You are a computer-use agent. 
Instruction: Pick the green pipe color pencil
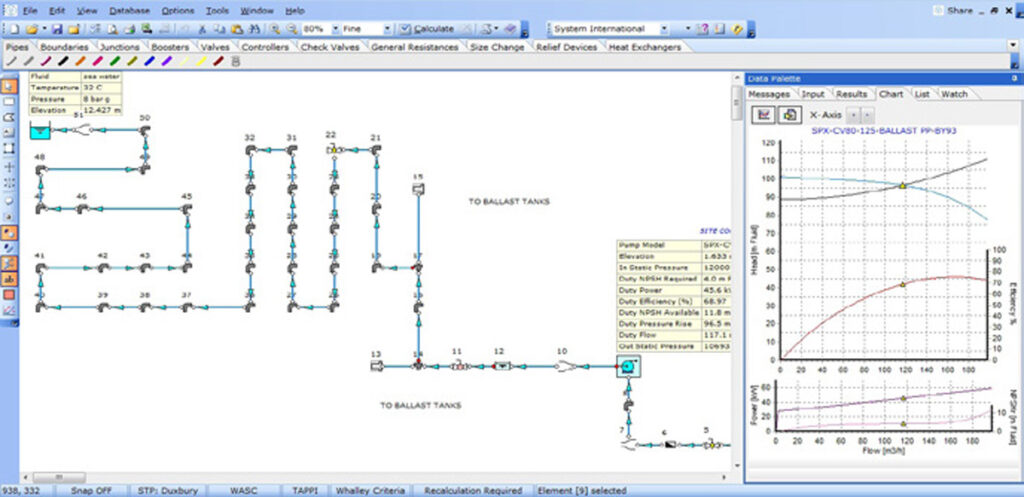(x=116, y=61)
